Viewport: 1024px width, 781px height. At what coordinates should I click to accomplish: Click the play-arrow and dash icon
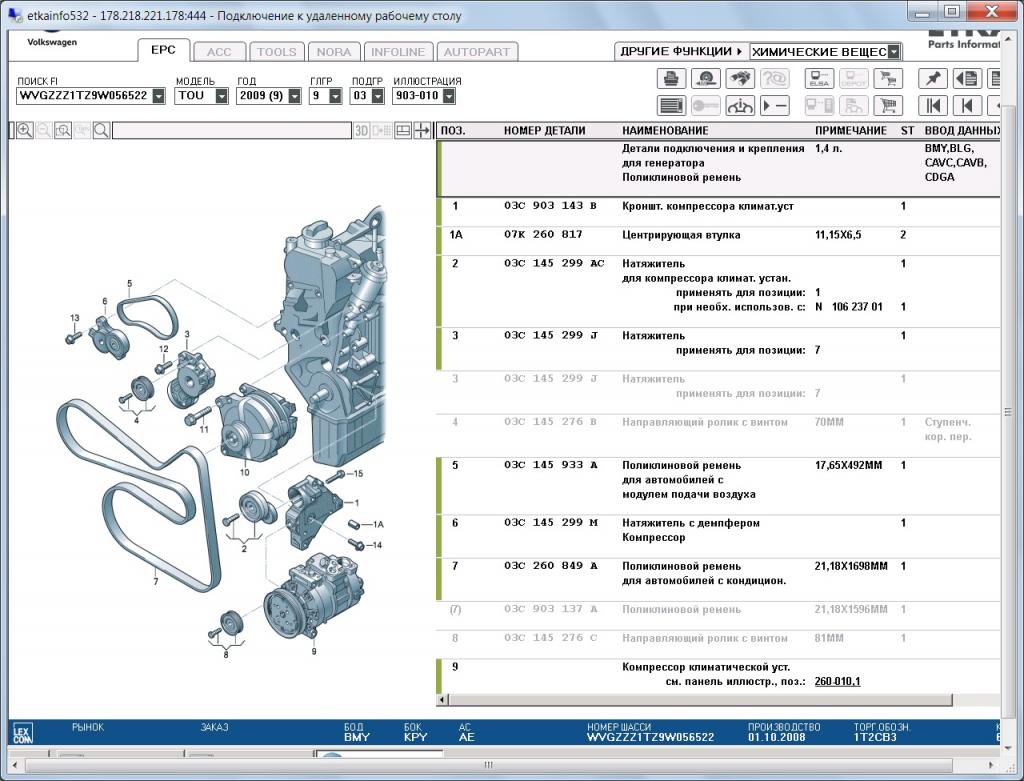tap(775, 105)
